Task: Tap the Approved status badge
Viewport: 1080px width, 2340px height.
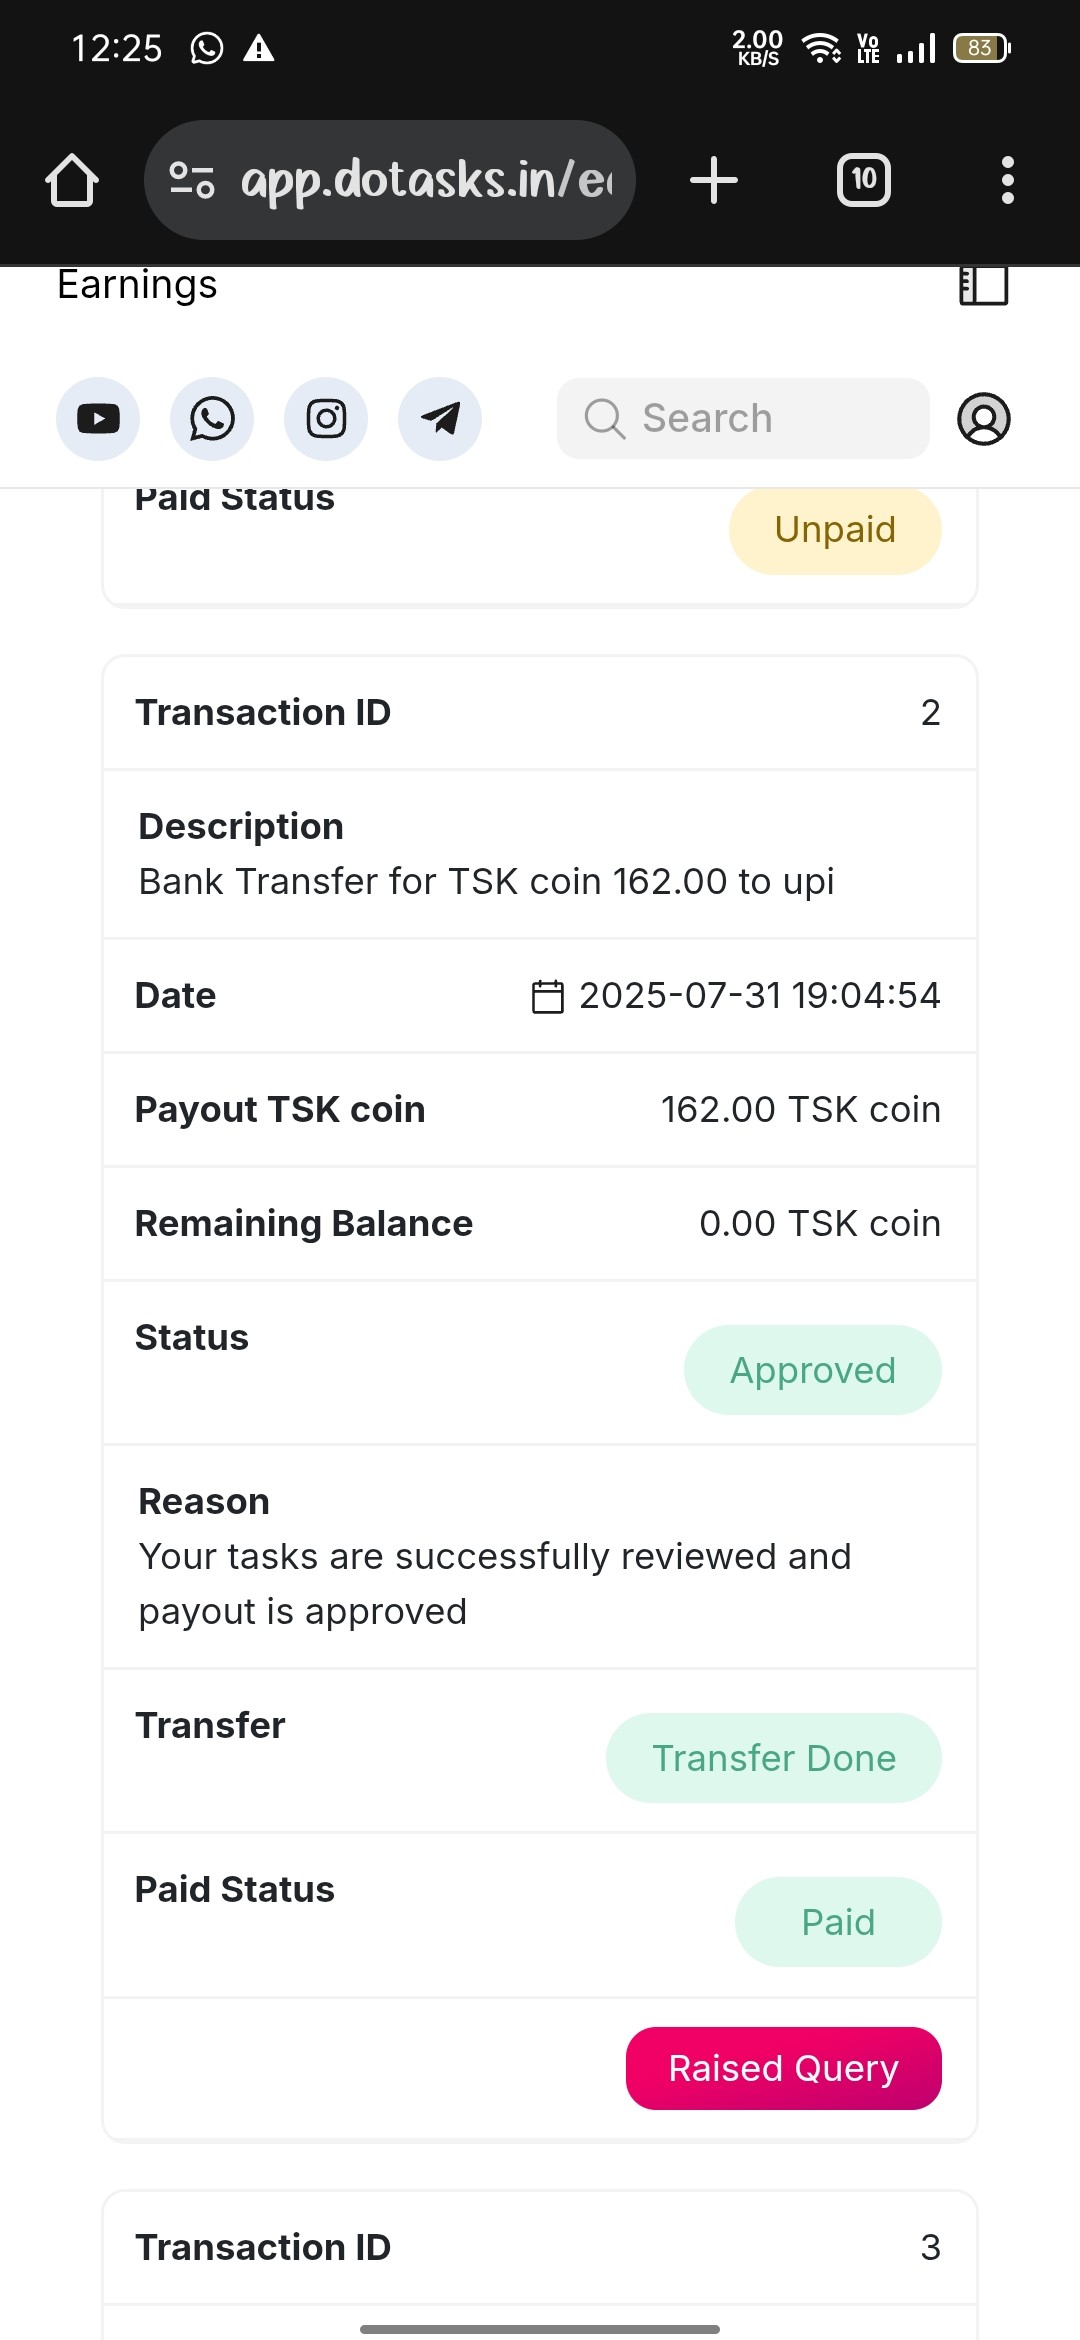Action: (812, 1370)
